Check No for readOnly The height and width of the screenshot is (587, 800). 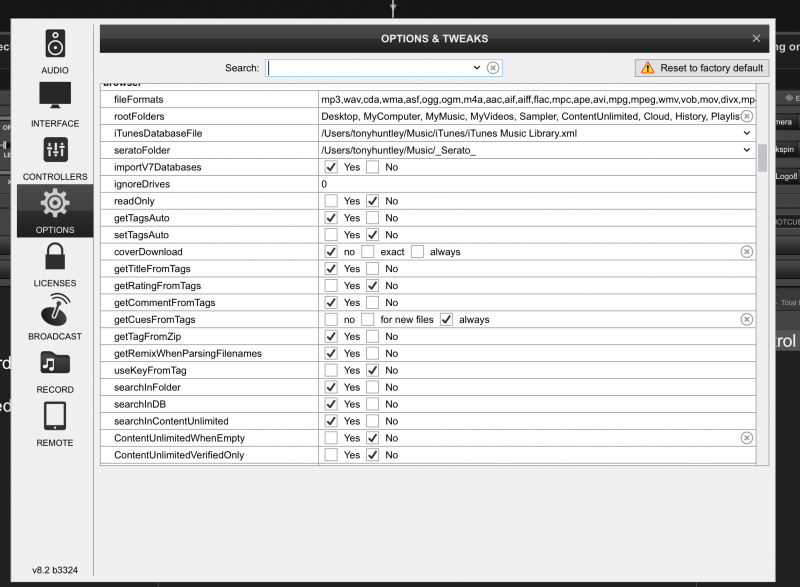(372, 201)
